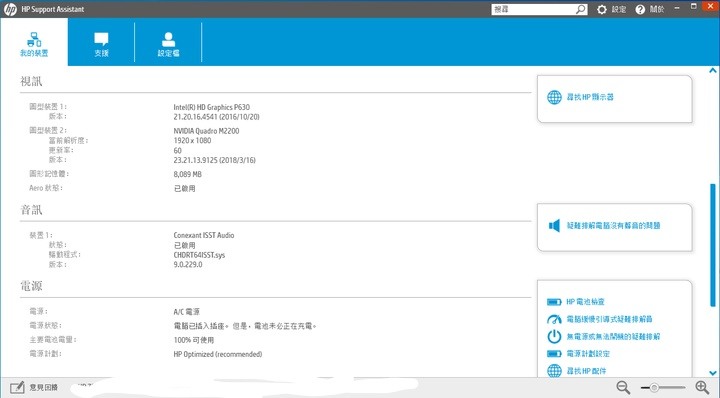The width and height of the screenshot is (720, 398).
Task: Open the 尋找 HP 配件 link
Action: point(586,370)
